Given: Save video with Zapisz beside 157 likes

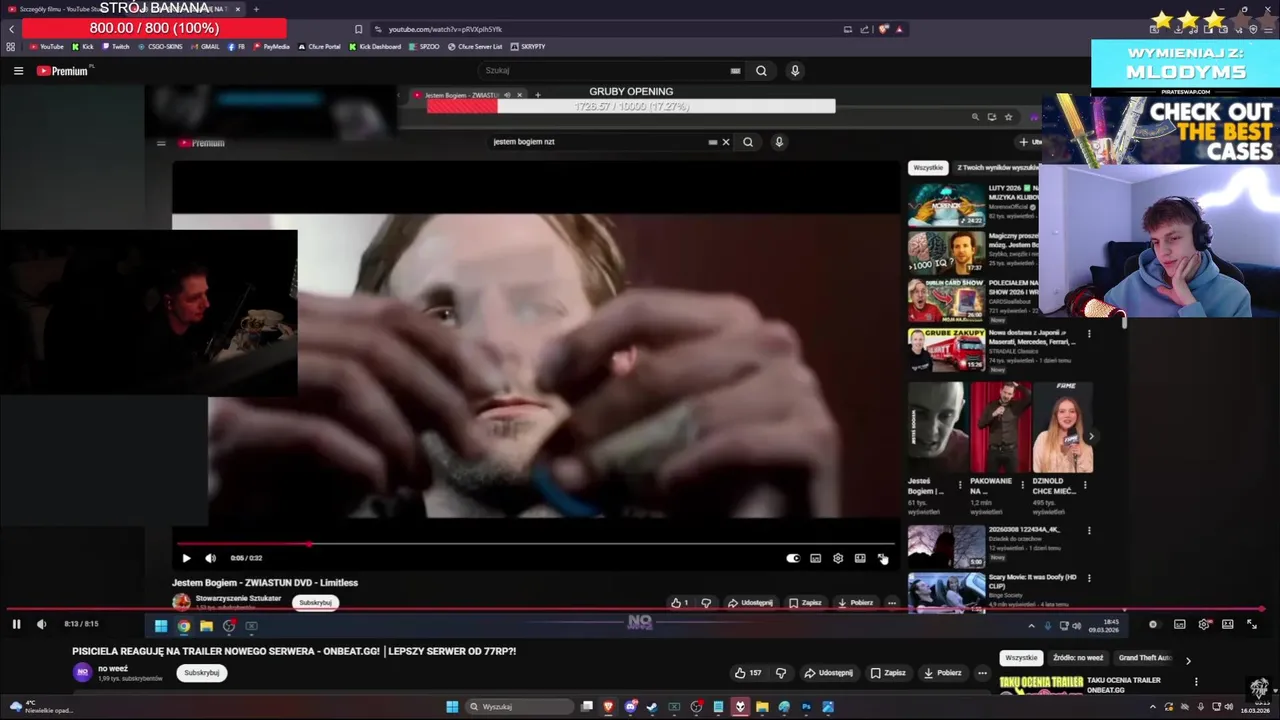Looking at the screenshot, I should point(888,673).
